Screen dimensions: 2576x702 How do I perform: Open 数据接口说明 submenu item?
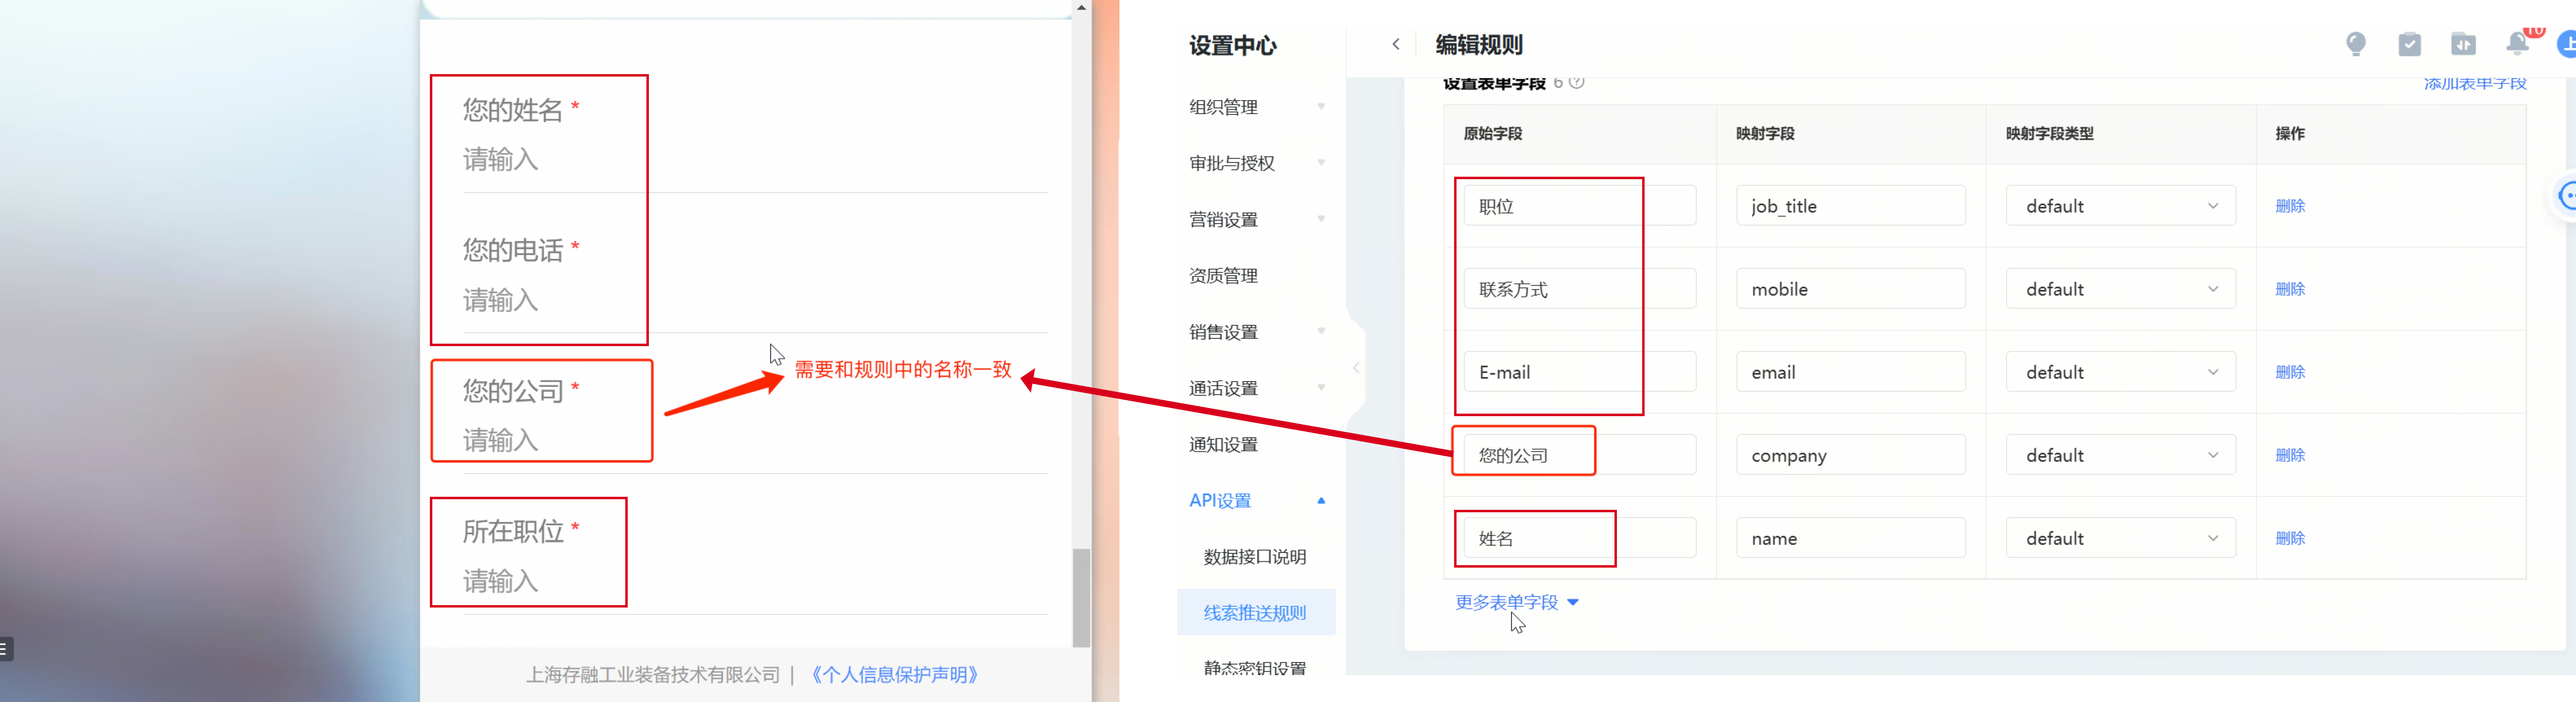click(x=1256, y=557)
